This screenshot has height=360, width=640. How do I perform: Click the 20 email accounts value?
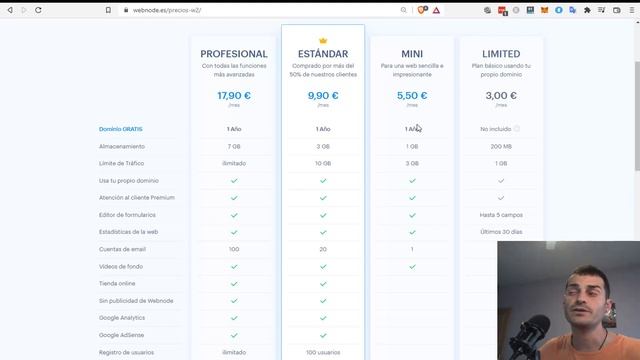(323, 249)
